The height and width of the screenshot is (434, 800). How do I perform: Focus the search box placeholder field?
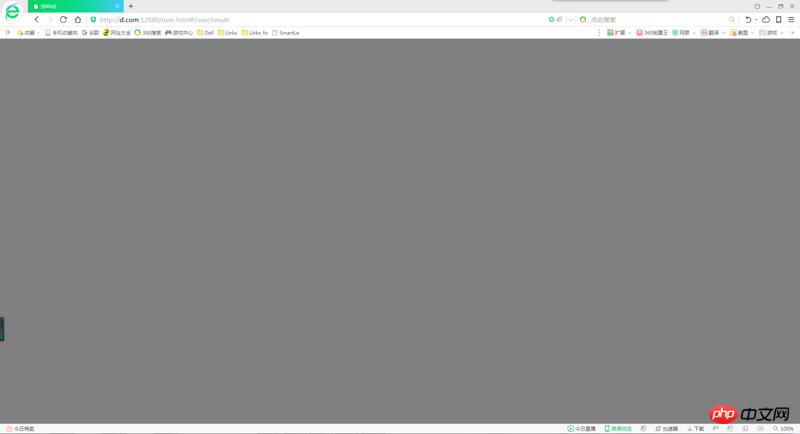[x=658, y=19]
